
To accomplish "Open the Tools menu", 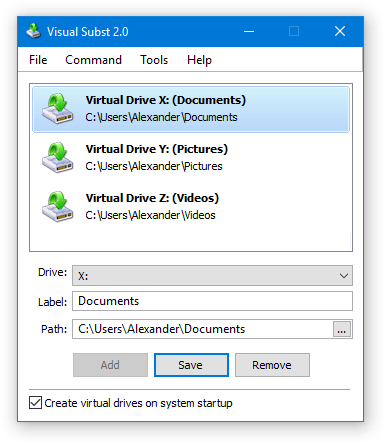I will point(154,60).
